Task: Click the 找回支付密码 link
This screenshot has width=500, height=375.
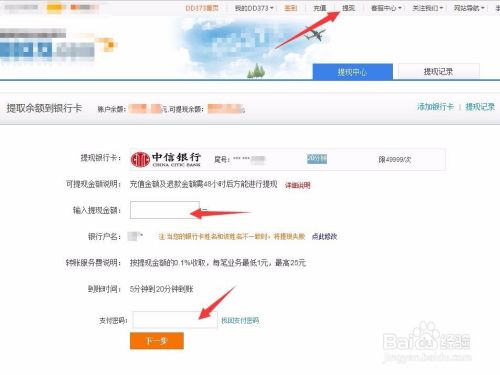Action: [x=240, y=320]
